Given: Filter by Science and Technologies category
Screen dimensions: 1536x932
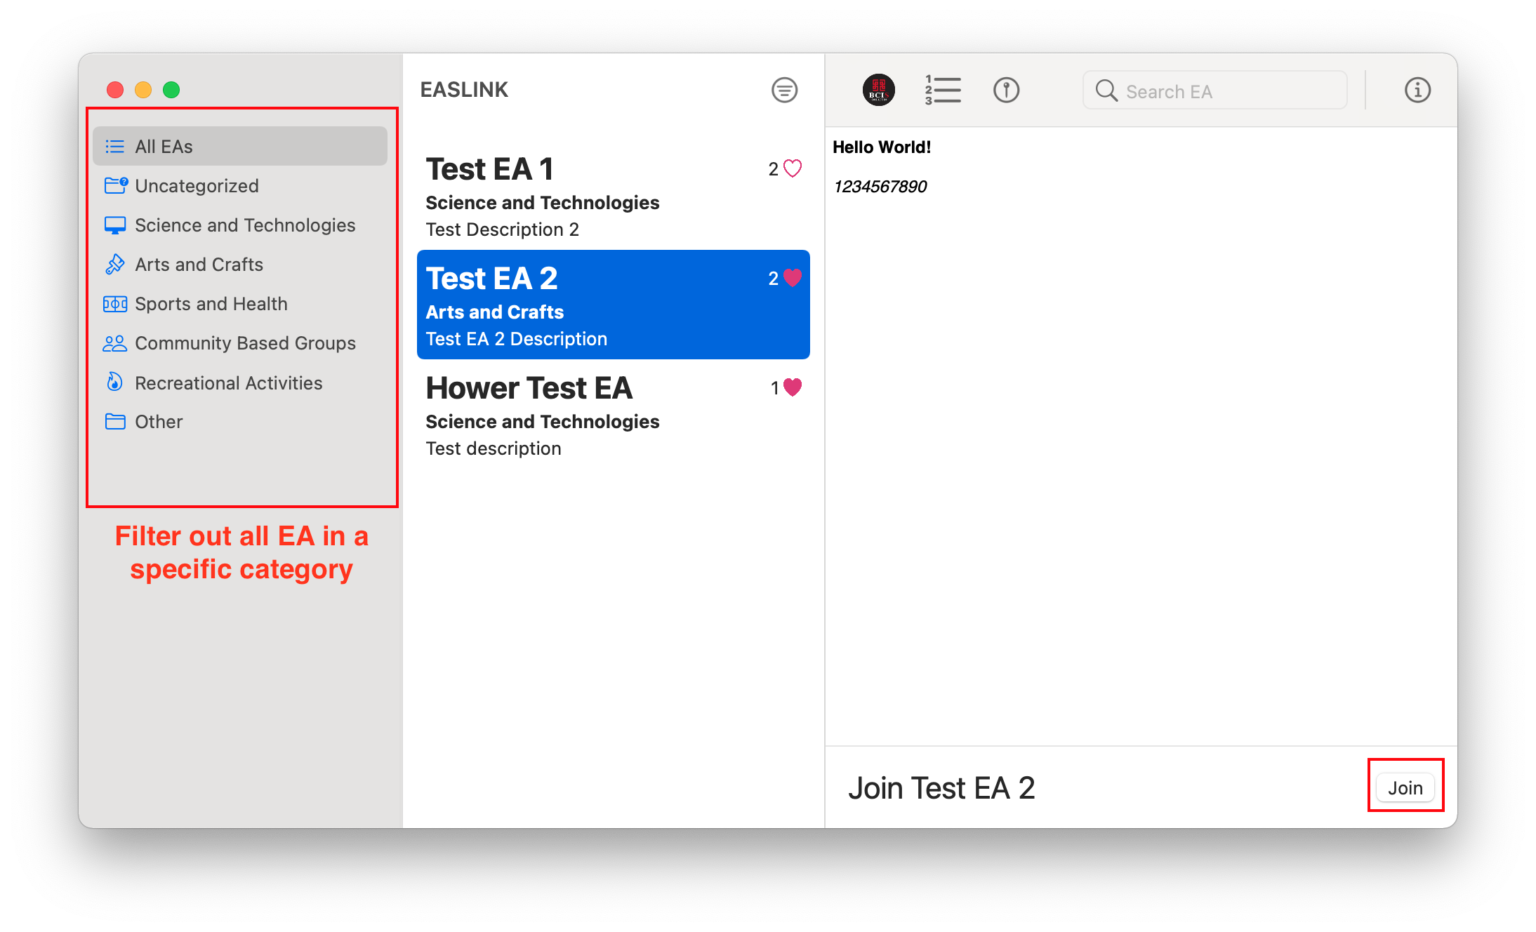Looking at the screenshot, I should (x=245, y=225).
